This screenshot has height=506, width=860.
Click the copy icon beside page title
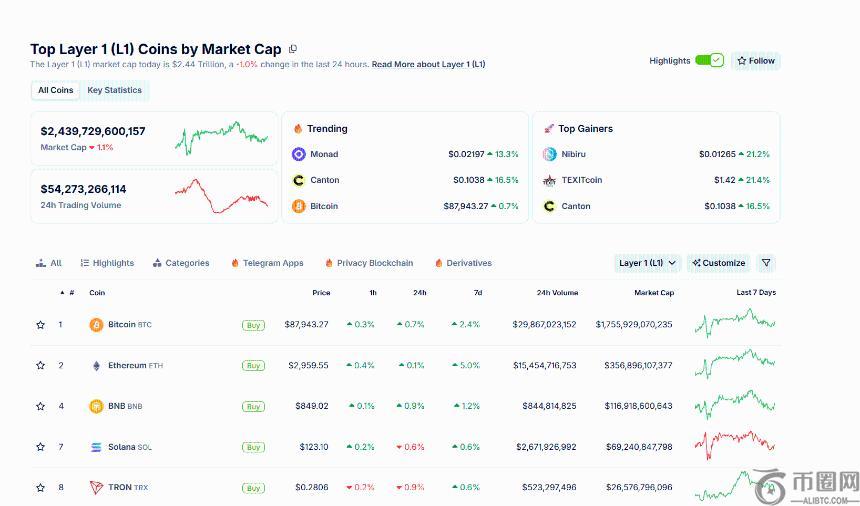(x=293, y=49)
